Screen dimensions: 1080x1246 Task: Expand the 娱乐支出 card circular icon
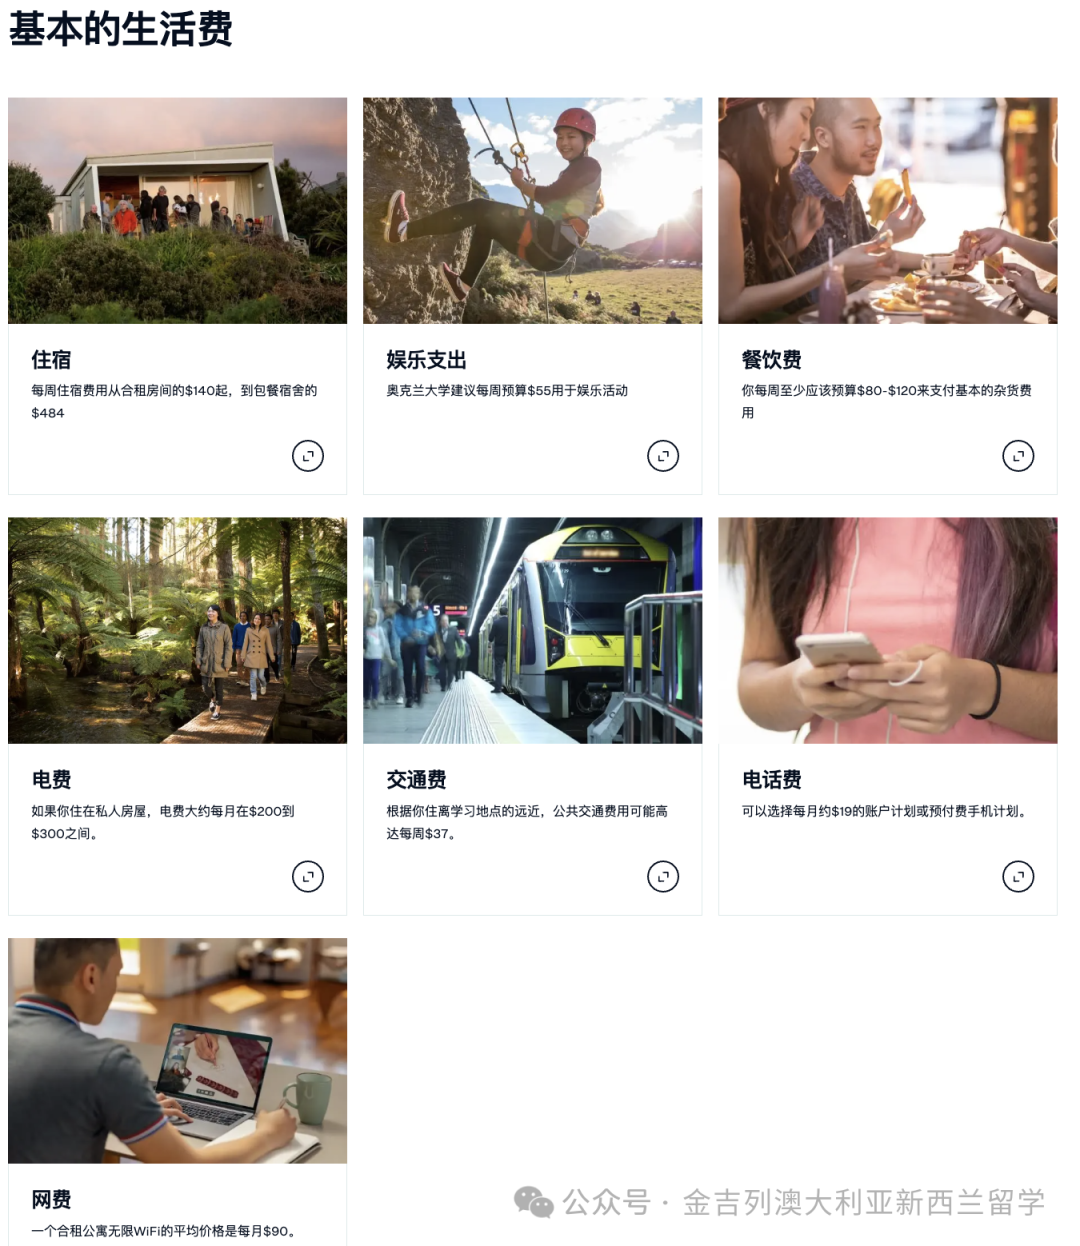[x=663, y=456]
